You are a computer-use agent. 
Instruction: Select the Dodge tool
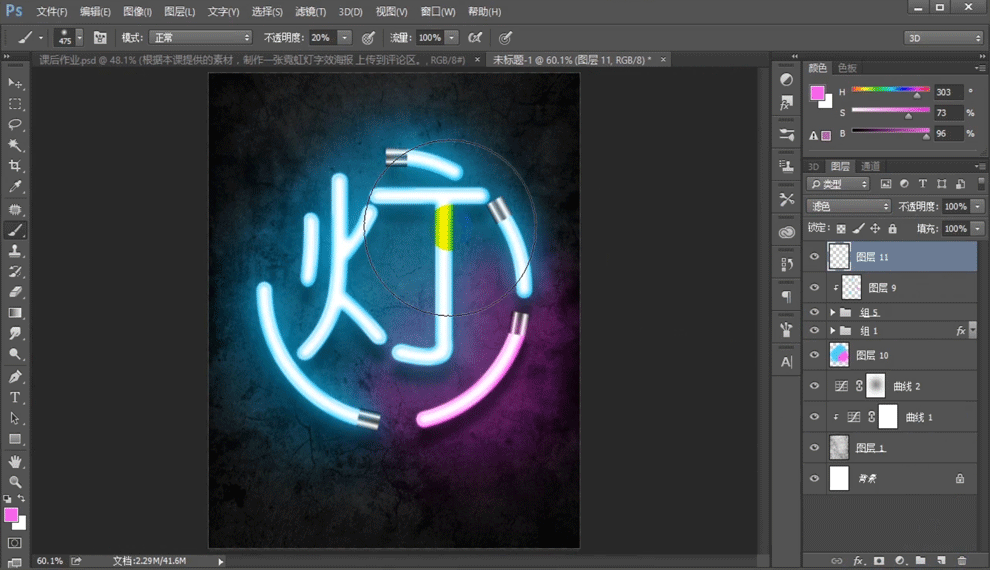click(15, 354)
